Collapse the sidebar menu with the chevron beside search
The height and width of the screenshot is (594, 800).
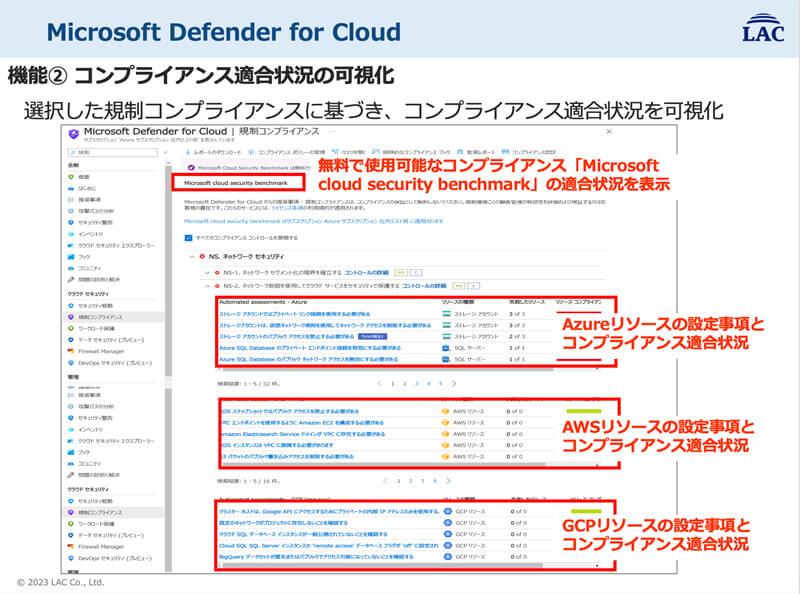pyautogui.click(x=166, y=152)
